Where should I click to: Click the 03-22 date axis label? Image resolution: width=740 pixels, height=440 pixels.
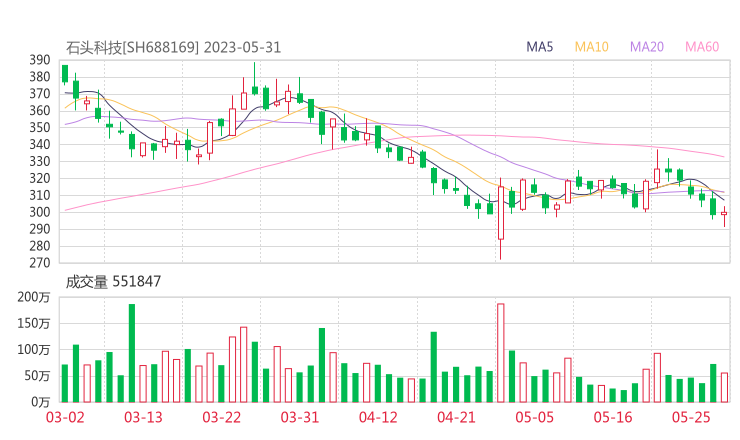click(221, 417)
